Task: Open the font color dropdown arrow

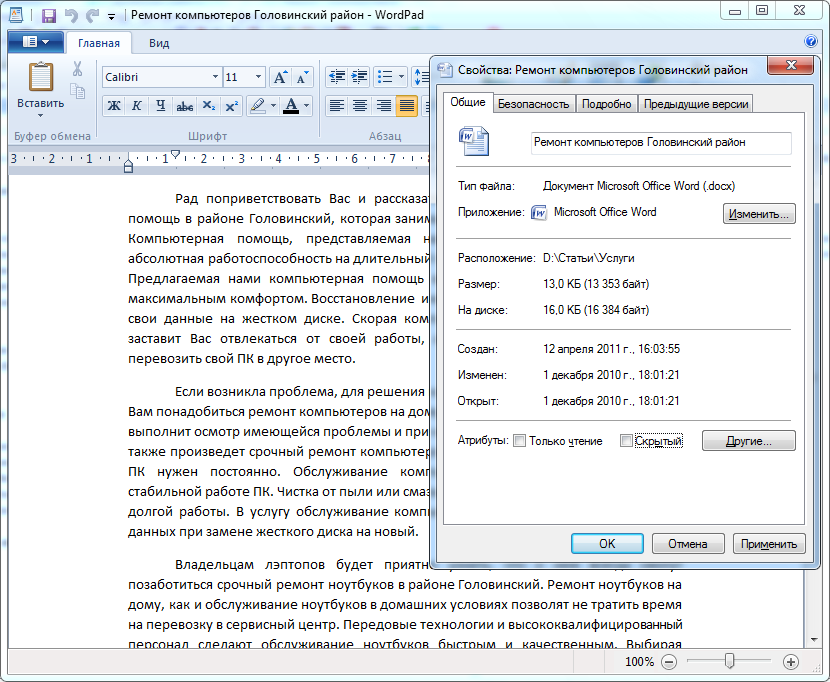Action: pyautogui.click(x=306, y=106)
